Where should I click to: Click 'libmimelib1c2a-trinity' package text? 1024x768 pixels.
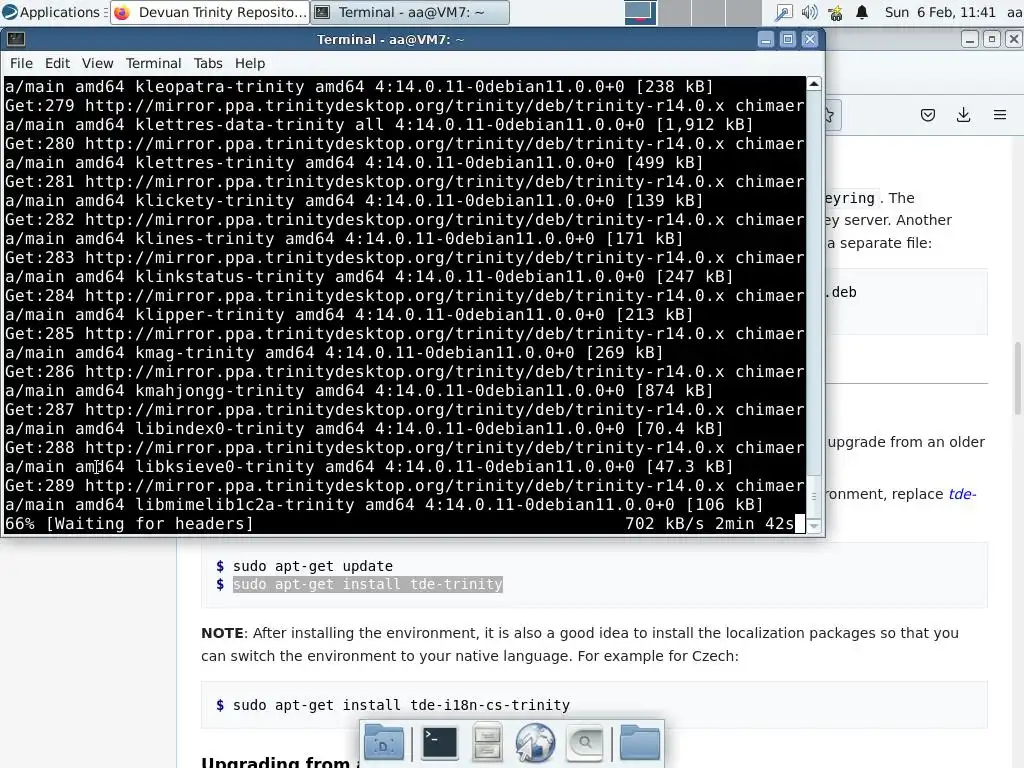point(245,505)
